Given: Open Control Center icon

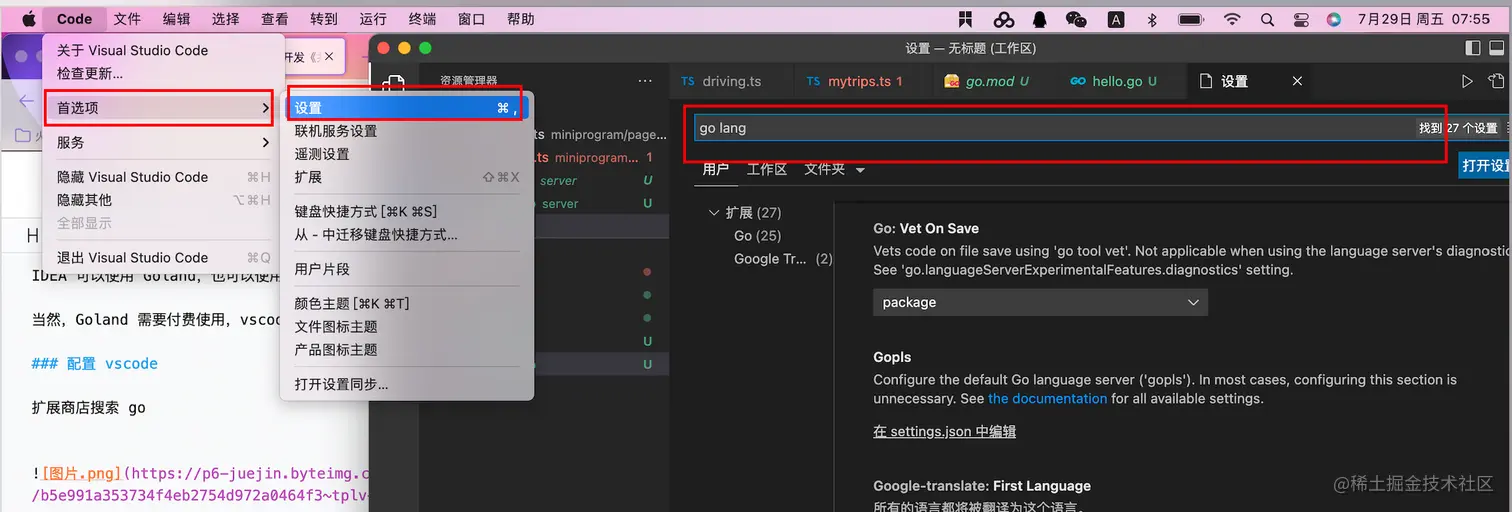Looking at the screenshot, I should (x=1300, y=19).
